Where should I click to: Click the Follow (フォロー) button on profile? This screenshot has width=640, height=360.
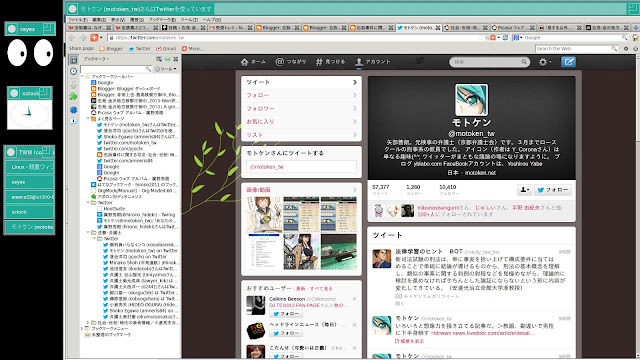click(553, 190)
